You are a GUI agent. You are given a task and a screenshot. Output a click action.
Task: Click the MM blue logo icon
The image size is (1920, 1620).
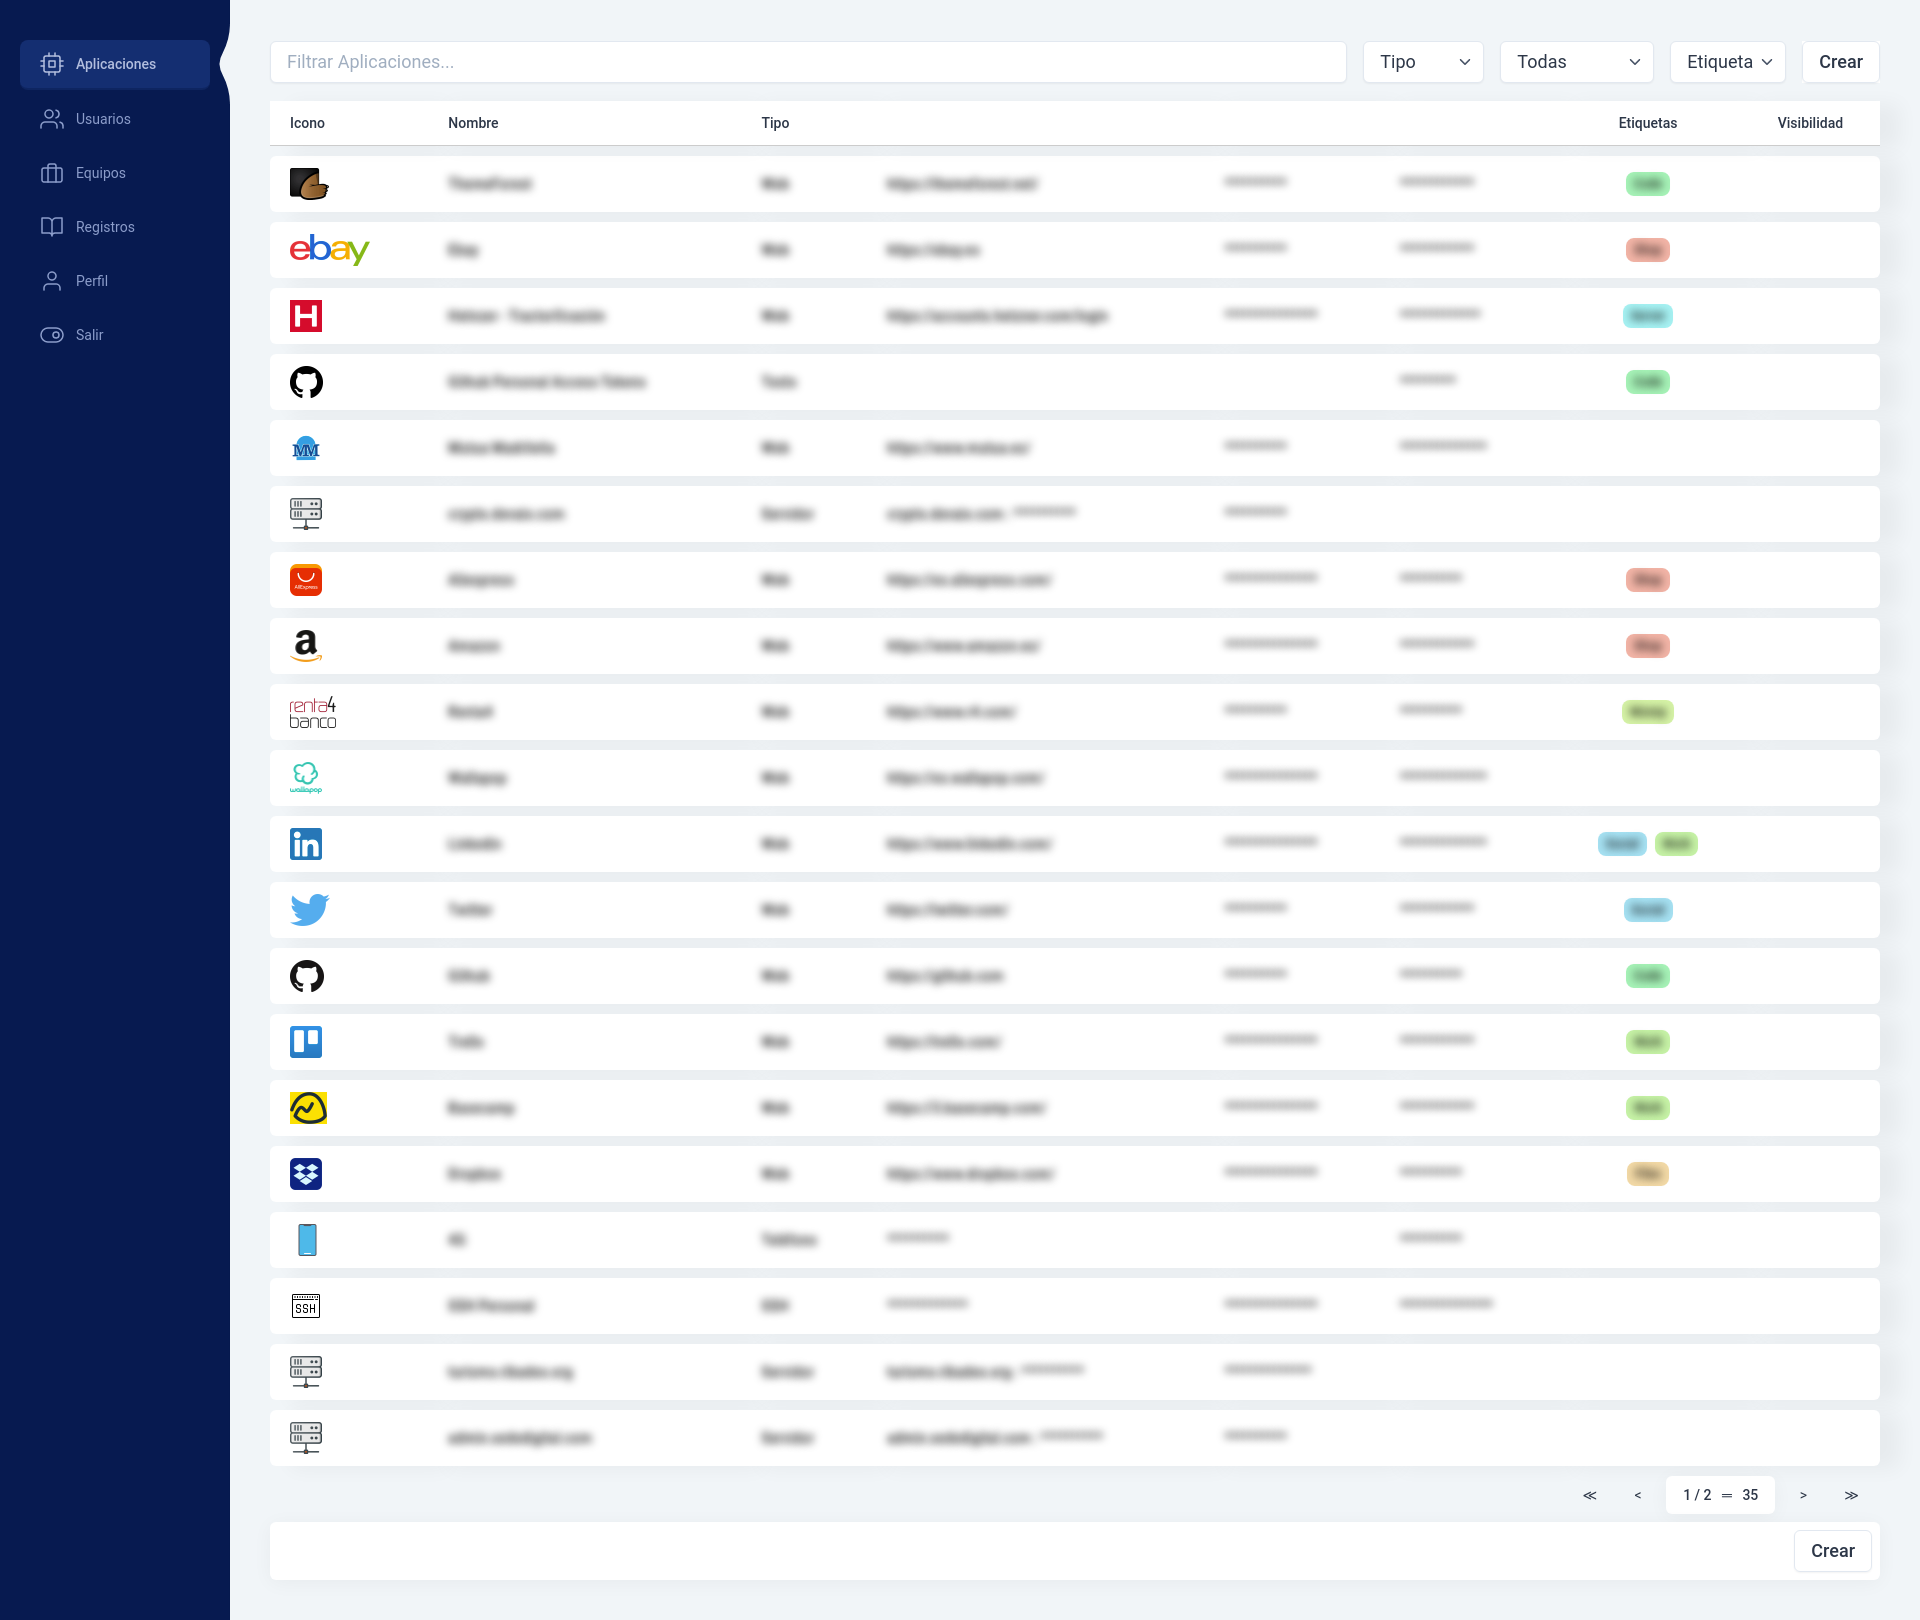point(306,448)
